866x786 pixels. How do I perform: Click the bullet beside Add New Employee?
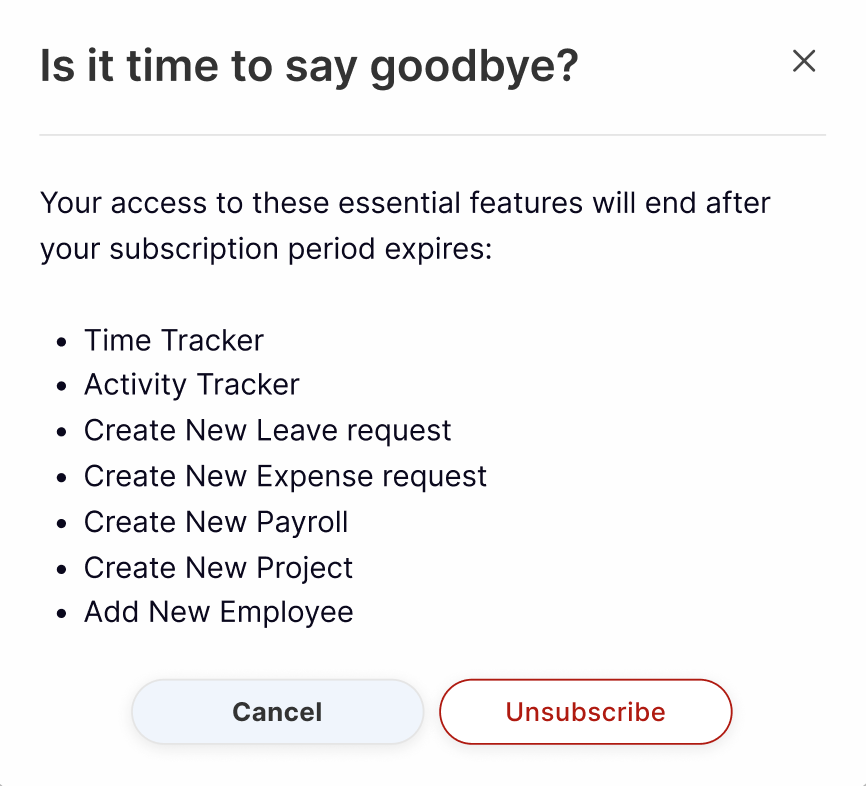[x=63, y=614]
